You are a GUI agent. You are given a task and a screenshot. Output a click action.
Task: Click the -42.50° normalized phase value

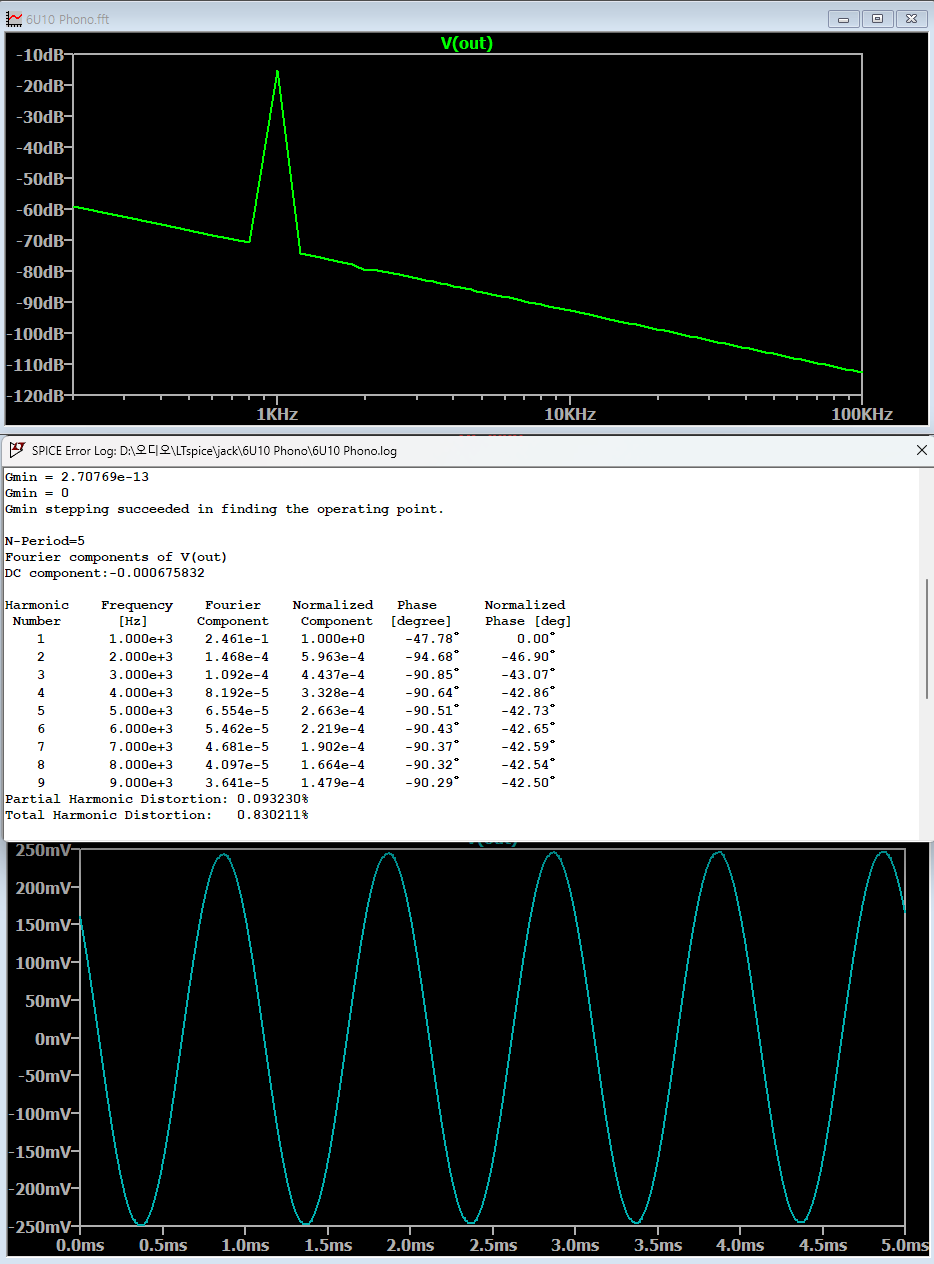pyautogui.click(x=528, y=782)
